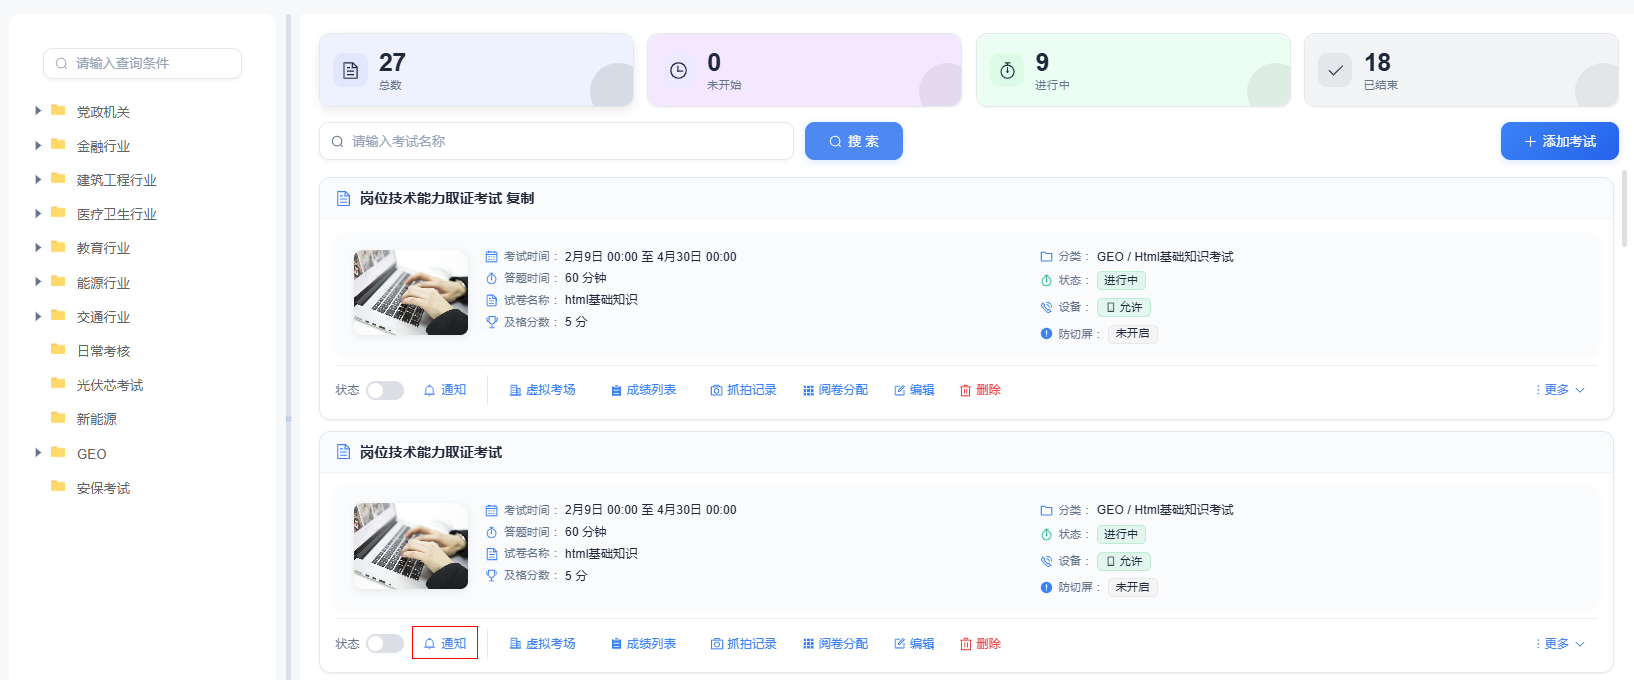Click 阅卷分配 grid icon in second exam
The image size is (1634, 680).
(808, 644)
